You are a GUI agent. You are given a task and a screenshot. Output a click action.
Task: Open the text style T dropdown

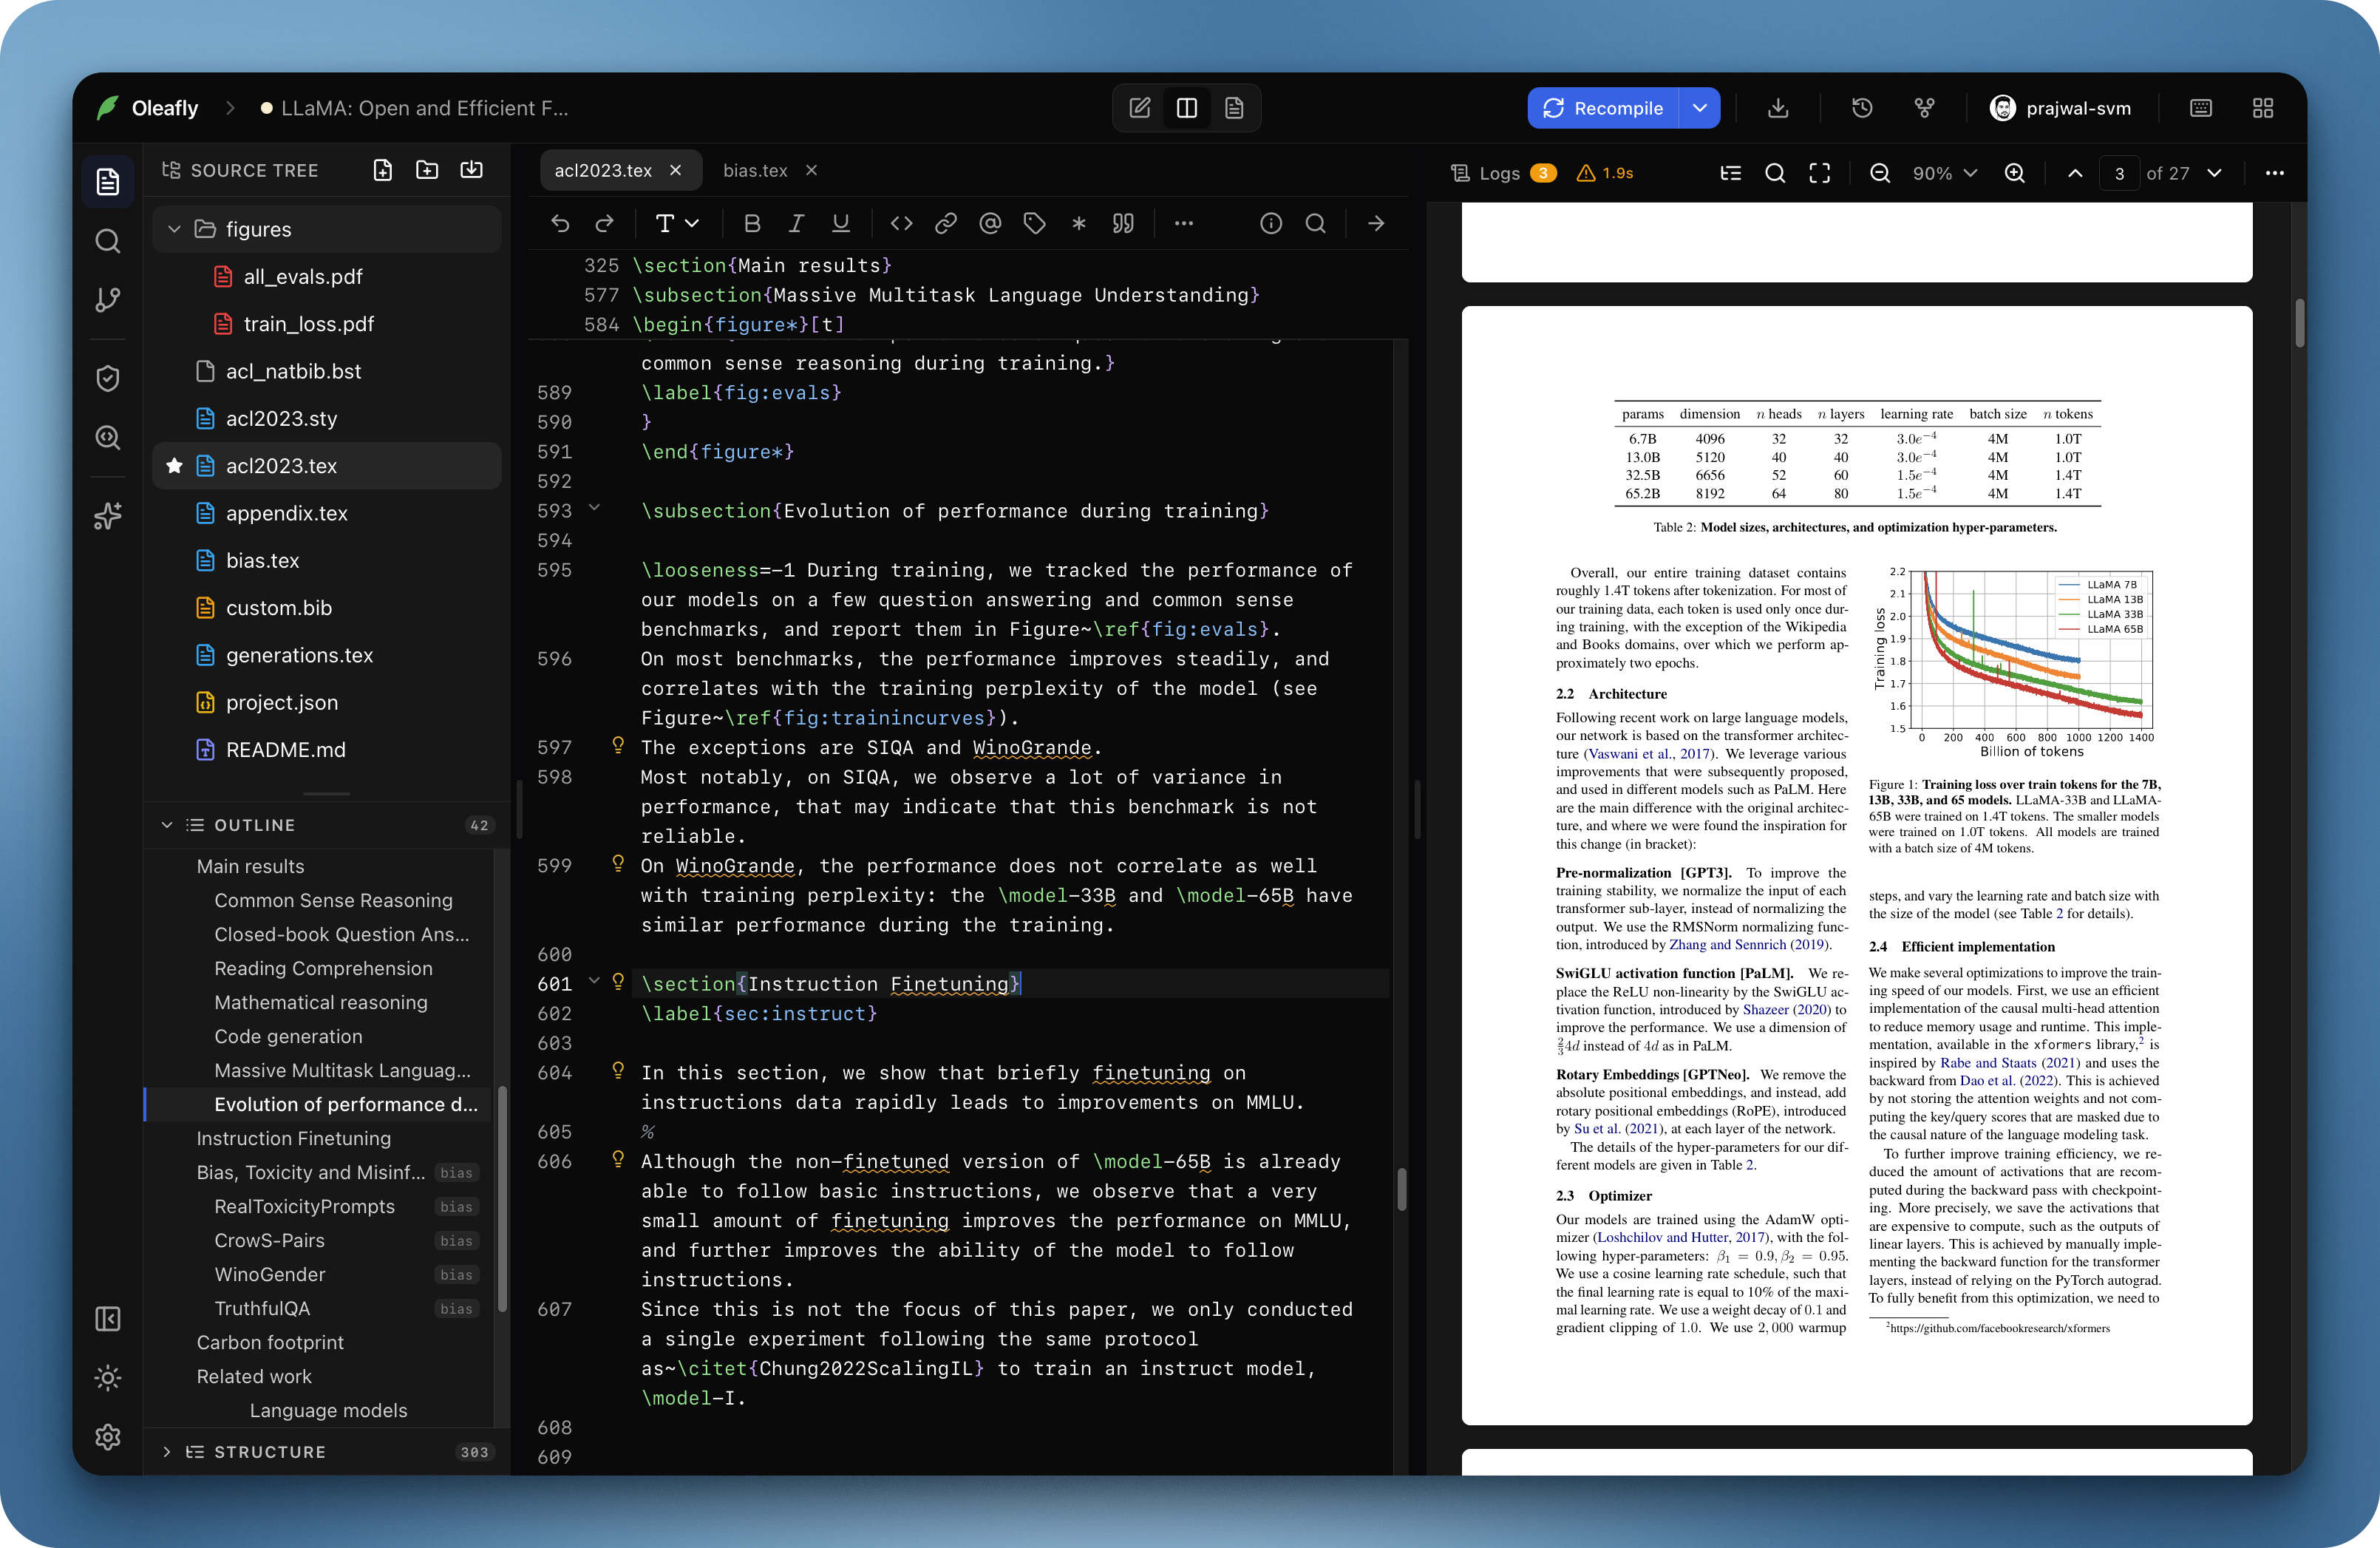pos(676,224)
